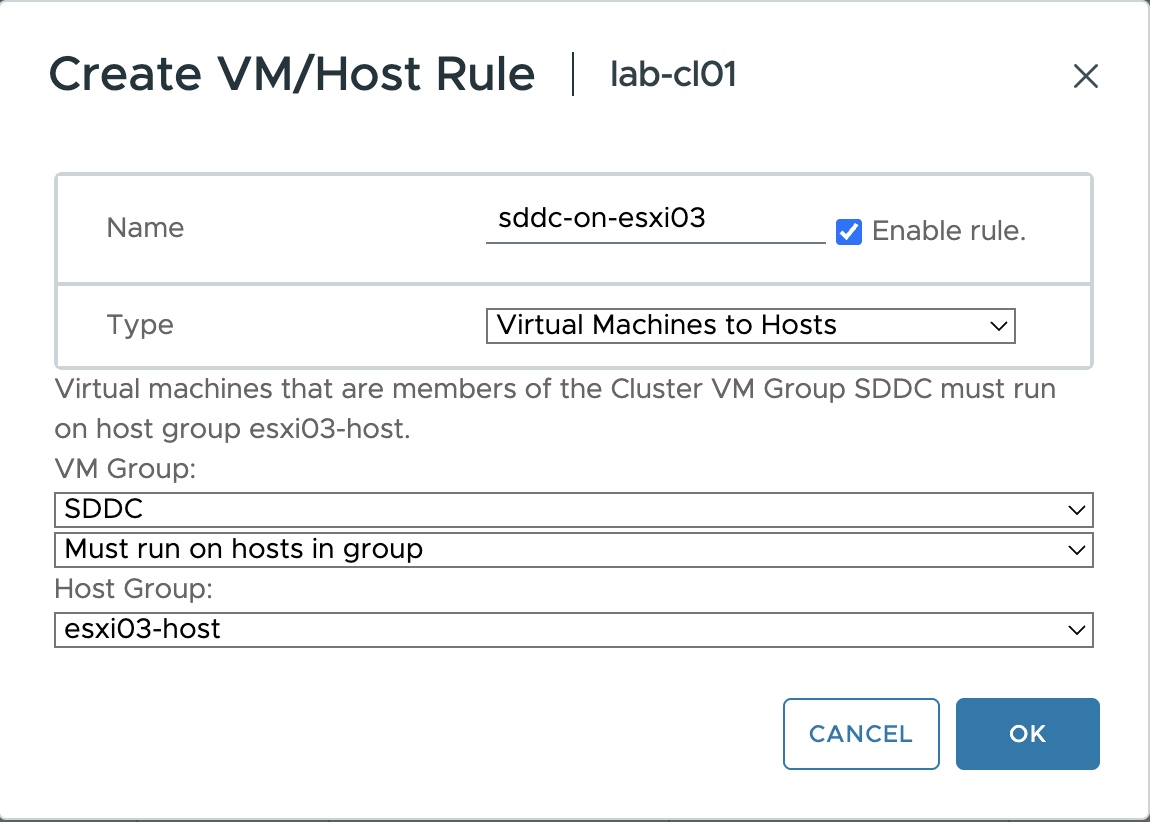Click the rule Name input field
1150x822 pixels.
click(654, 220)
